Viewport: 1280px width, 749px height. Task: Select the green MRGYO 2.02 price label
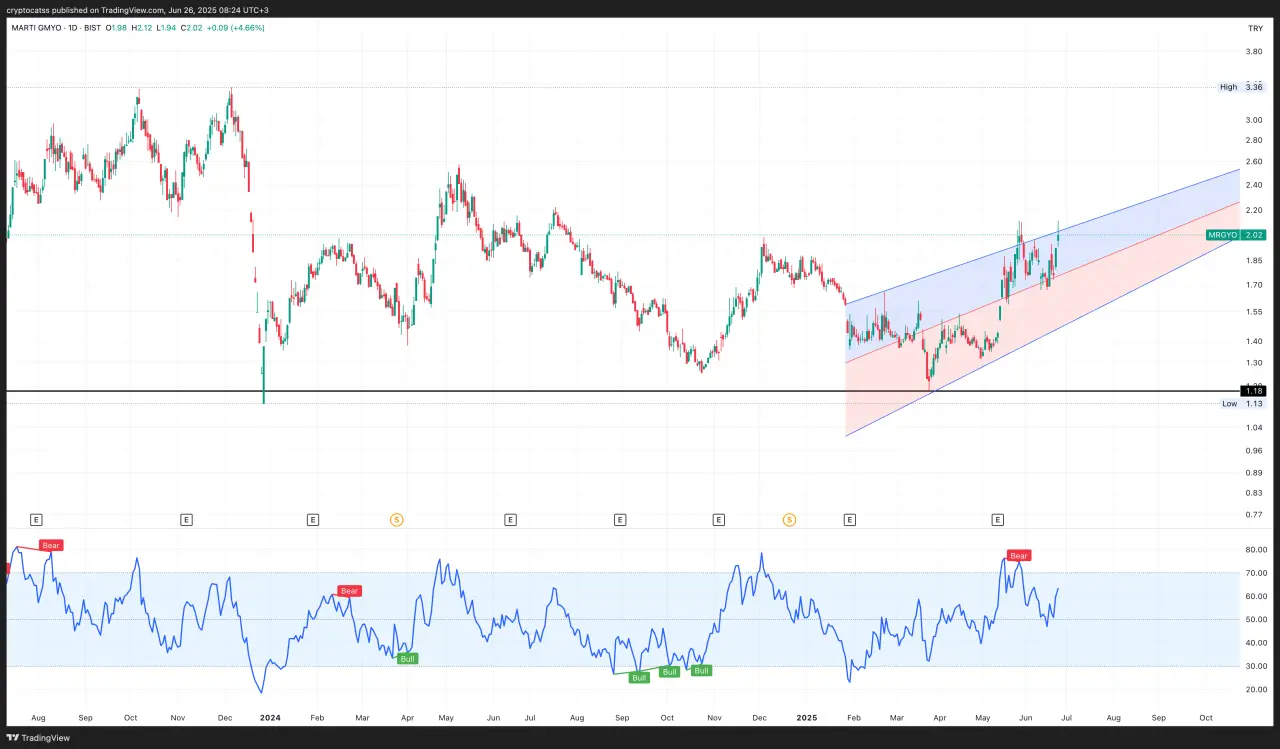(1237, 235)
